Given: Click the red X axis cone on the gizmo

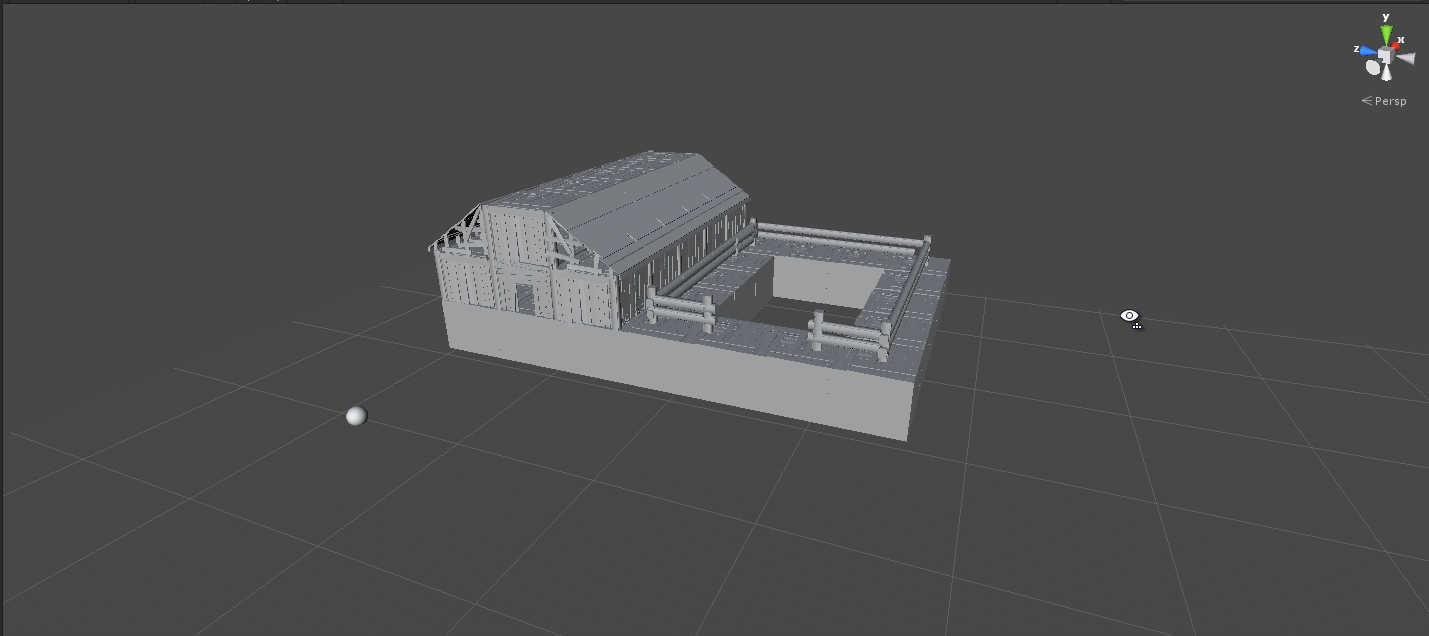Looking at the screenshot, I should [x=1397, y=45].
